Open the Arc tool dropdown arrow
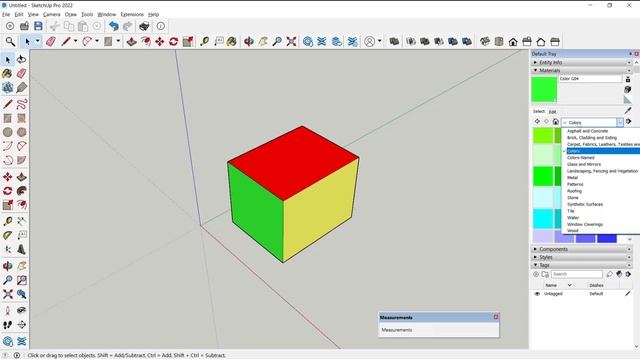 (97, 41)
